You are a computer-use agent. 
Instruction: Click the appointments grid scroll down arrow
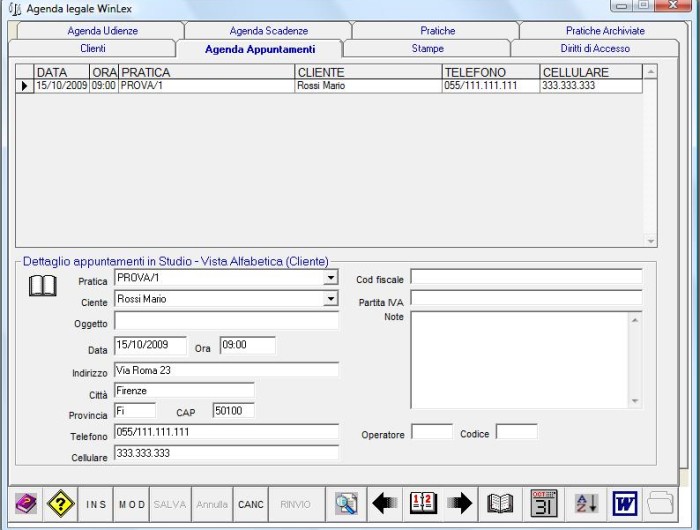650,241
